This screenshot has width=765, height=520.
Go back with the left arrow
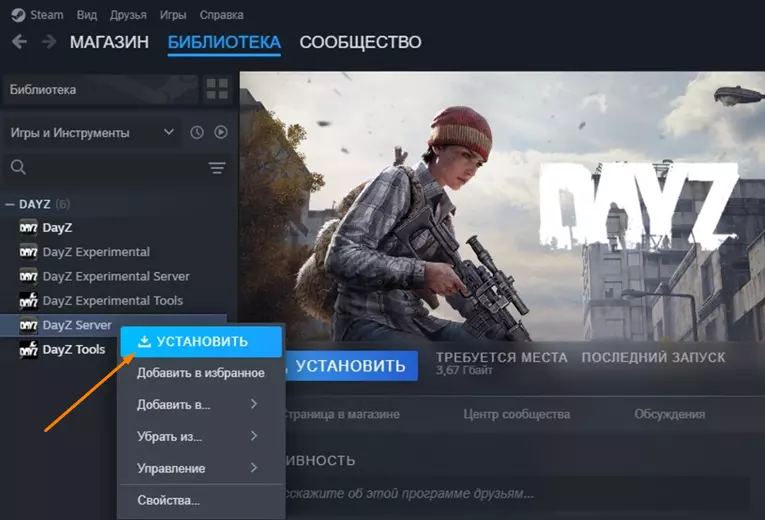(19, 42)
